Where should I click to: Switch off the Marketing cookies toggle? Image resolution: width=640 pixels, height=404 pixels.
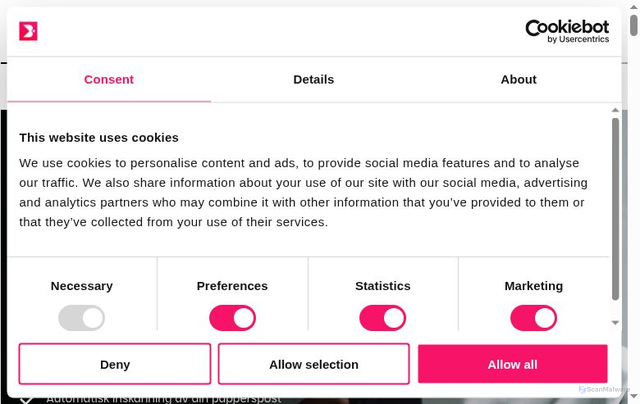[533, 318]
